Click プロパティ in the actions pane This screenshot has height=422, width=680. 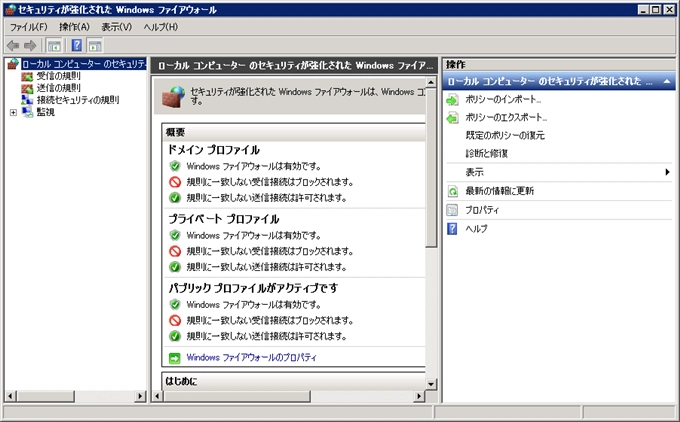tap(482, 210)
